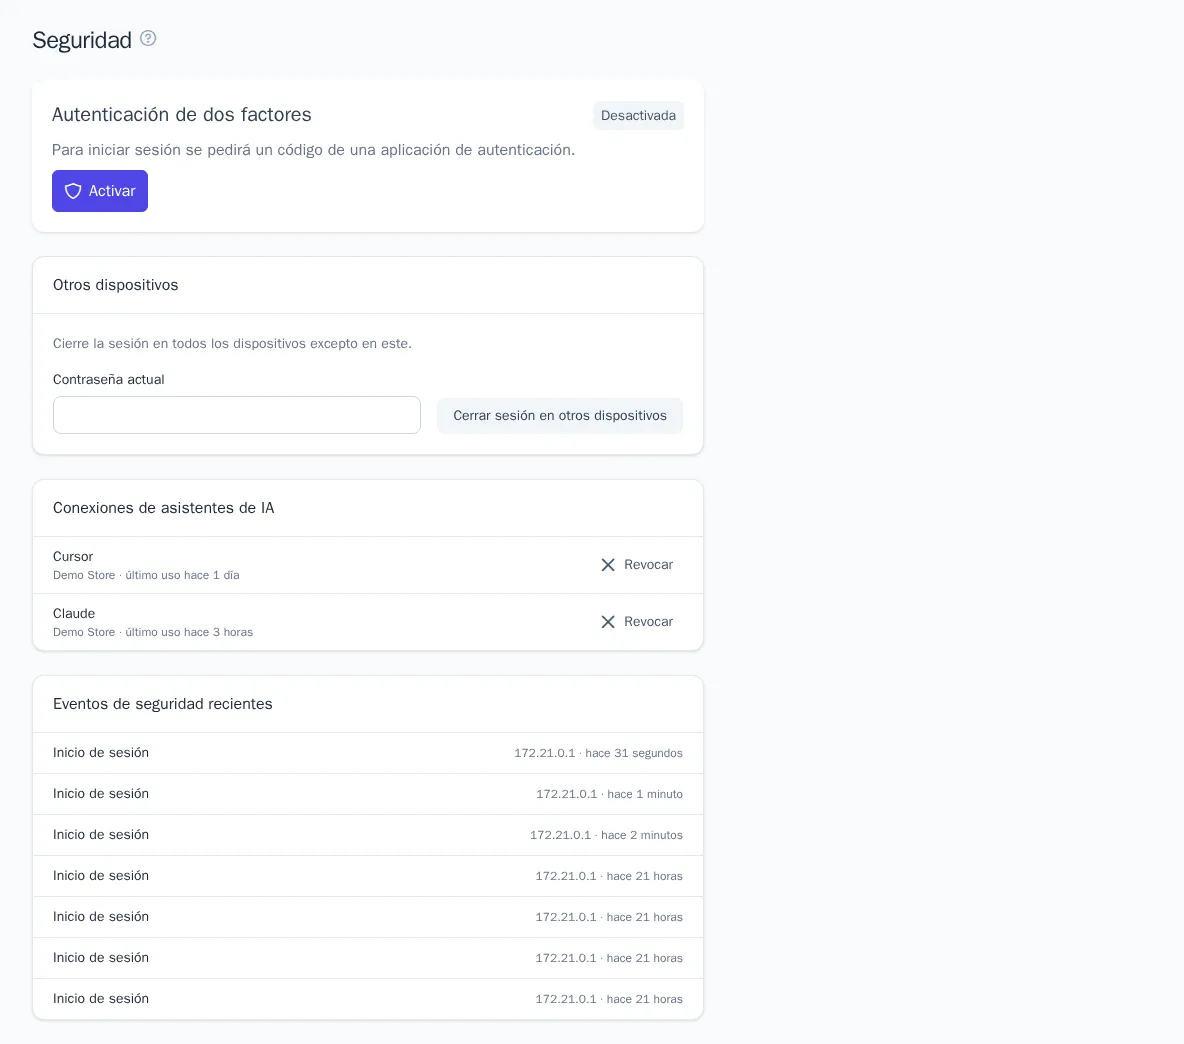Click the Eventos de seguridad recientes heading

point(163,704)
